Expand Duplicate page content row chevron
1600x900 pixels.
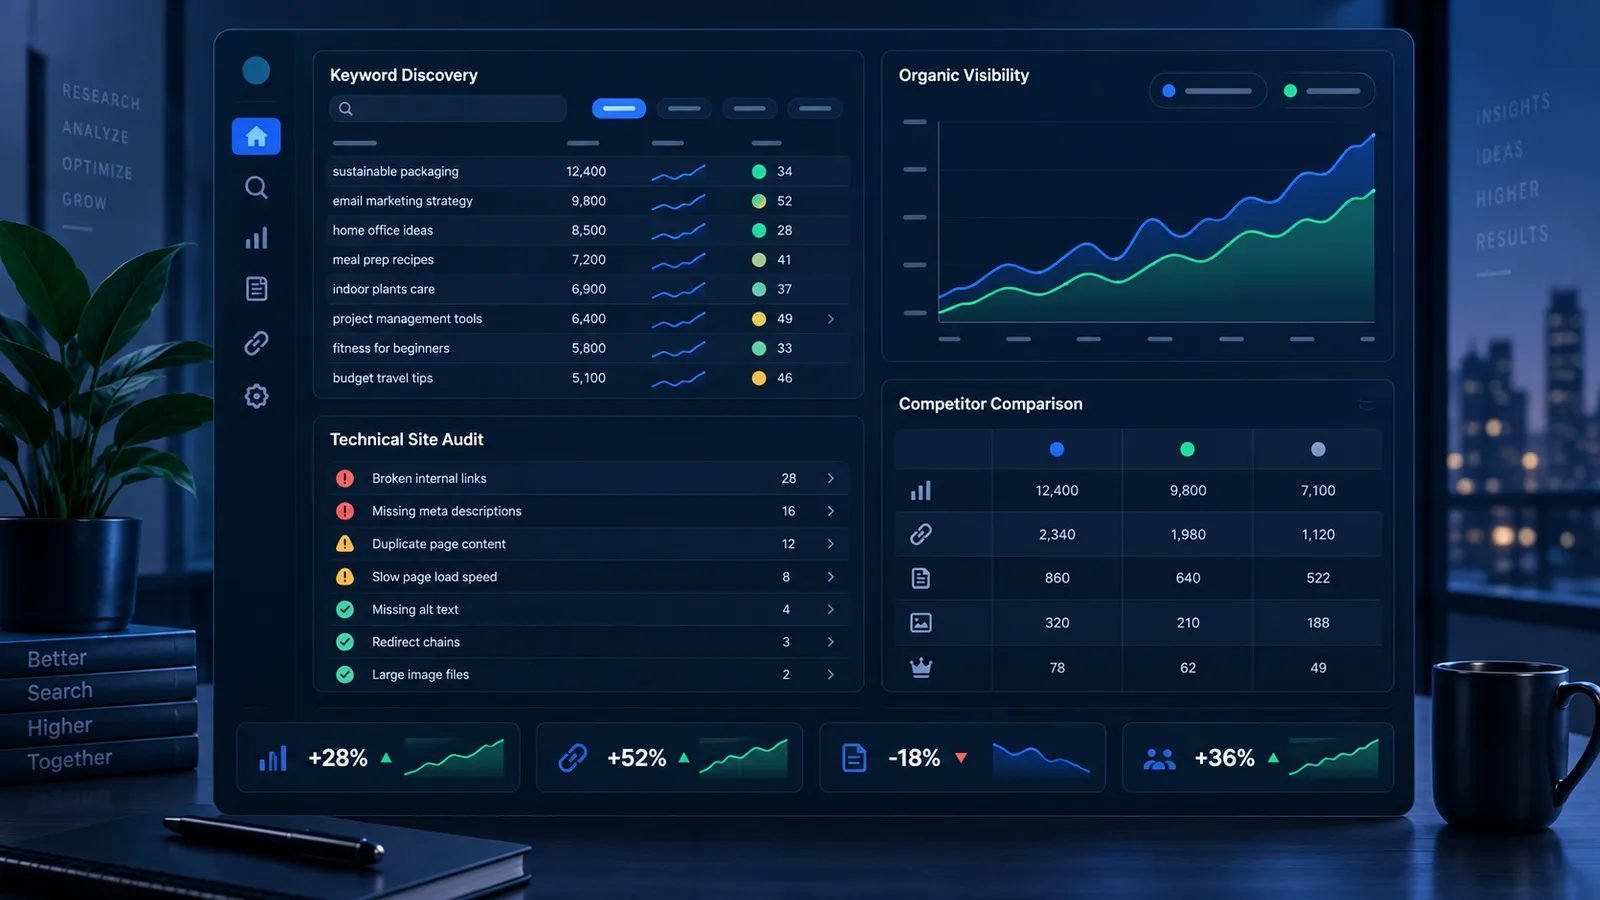(x=831, y=544)
